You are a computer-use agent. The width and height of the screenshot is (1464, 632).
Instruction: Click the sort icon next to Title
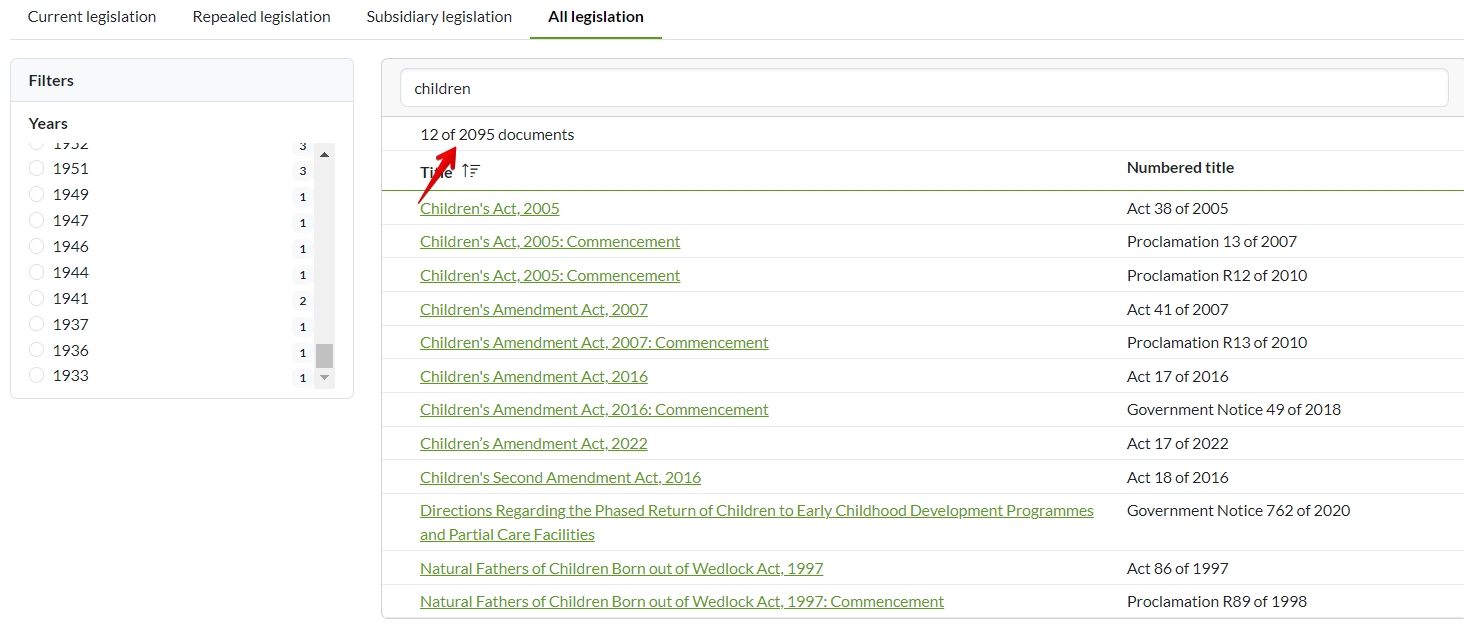pos(472,171)
